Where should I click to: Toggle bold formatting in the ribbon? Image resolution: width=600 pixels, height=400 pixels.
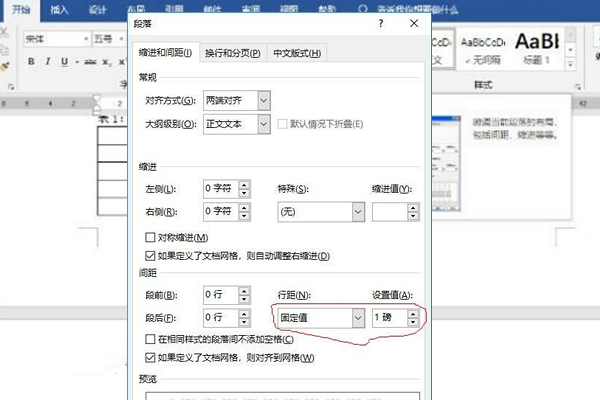tap(31, 61)
